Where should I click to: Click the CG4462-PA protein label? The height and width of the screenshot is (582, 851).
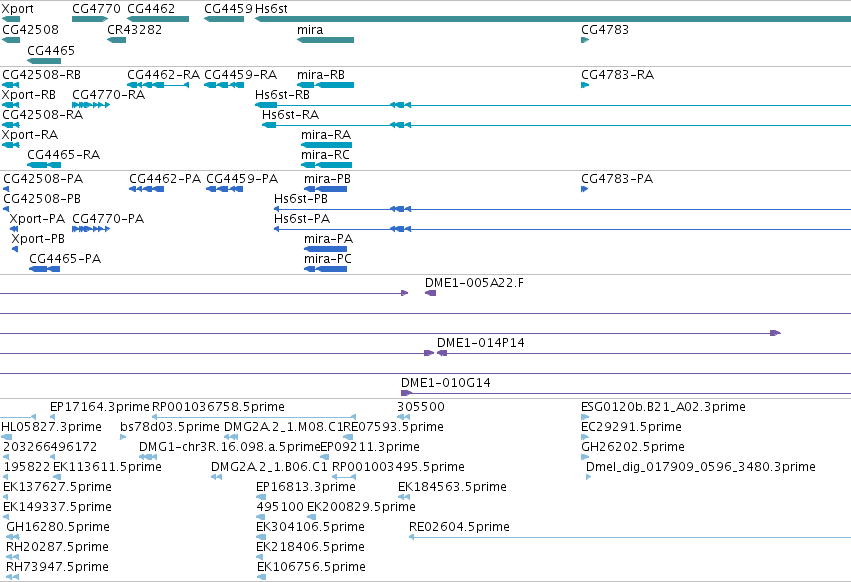point(165,179)
